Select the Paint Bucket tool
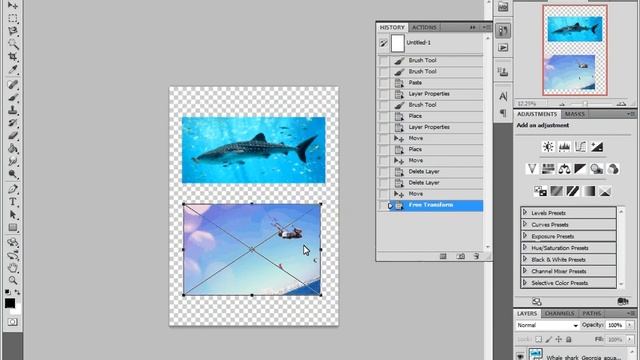Screen dimensions: 640x360 [x=13, y=148]
